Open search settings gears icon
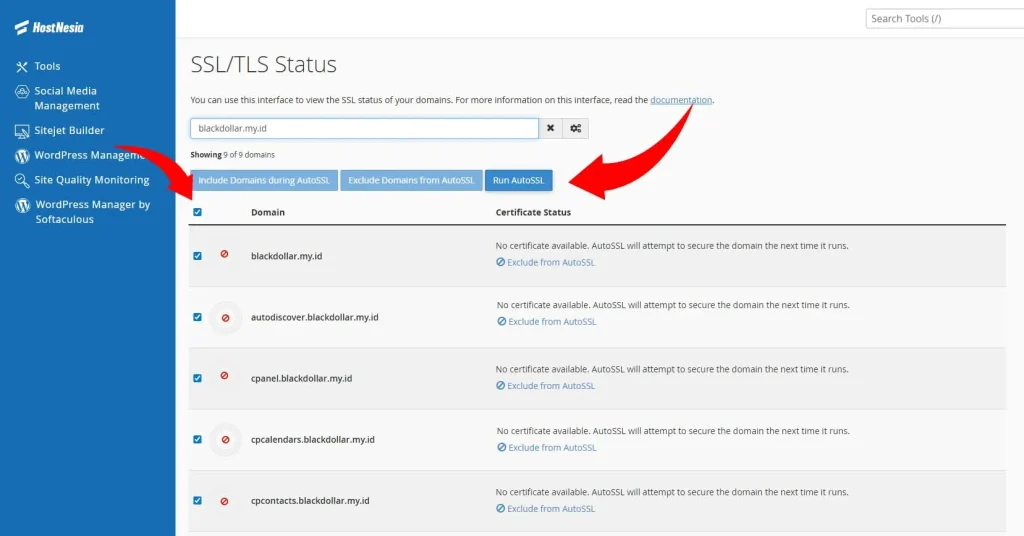 pyautogui.click(x=575, y=129)
